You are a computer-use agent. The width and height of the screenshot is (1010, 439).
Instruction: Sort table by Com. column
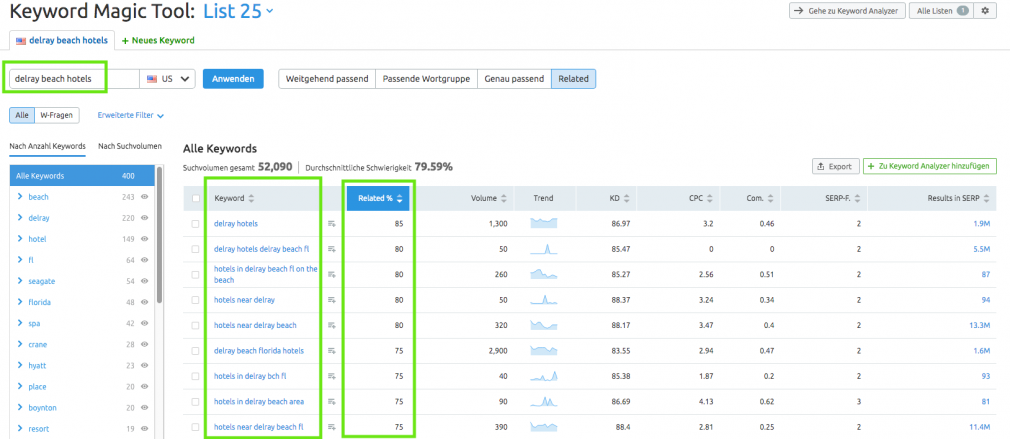pos(769,199)
